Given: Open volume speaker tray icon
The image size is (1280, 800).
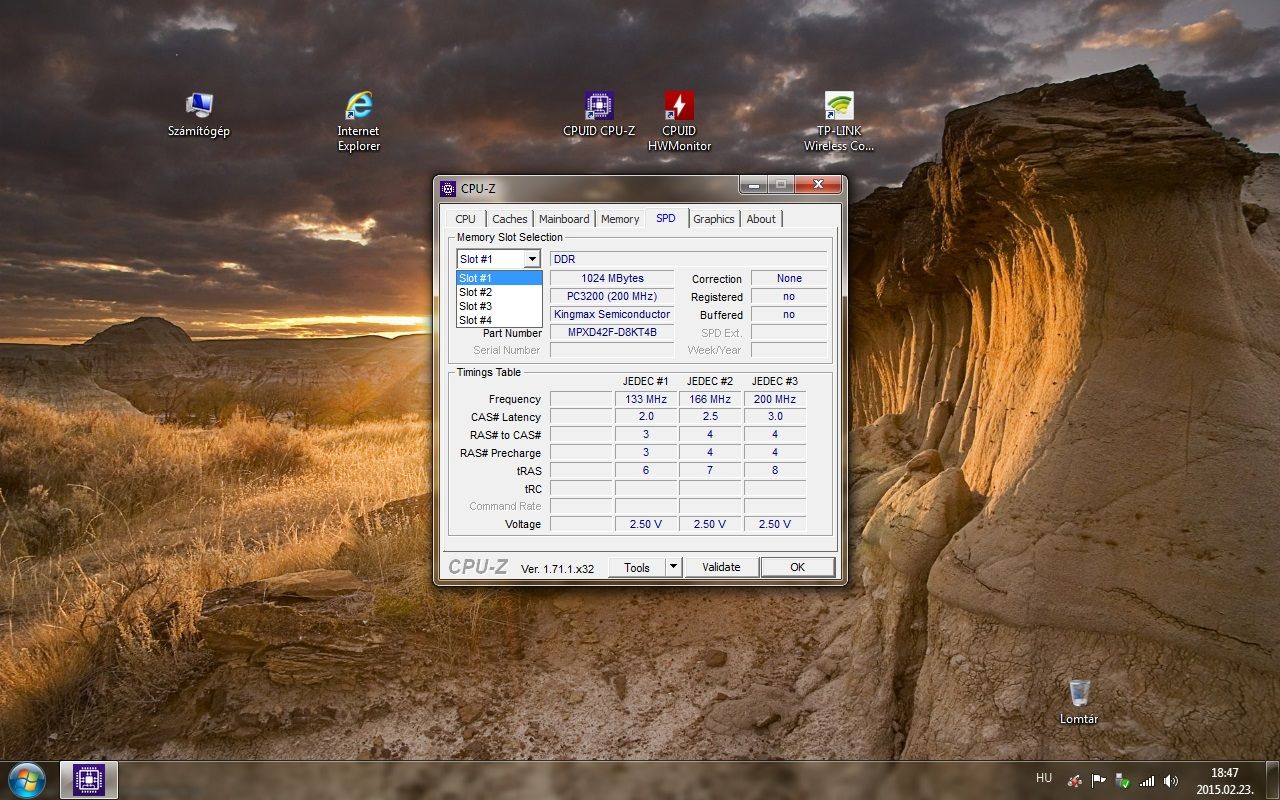Looking at the screenshot, I should tap(1171, 781).
